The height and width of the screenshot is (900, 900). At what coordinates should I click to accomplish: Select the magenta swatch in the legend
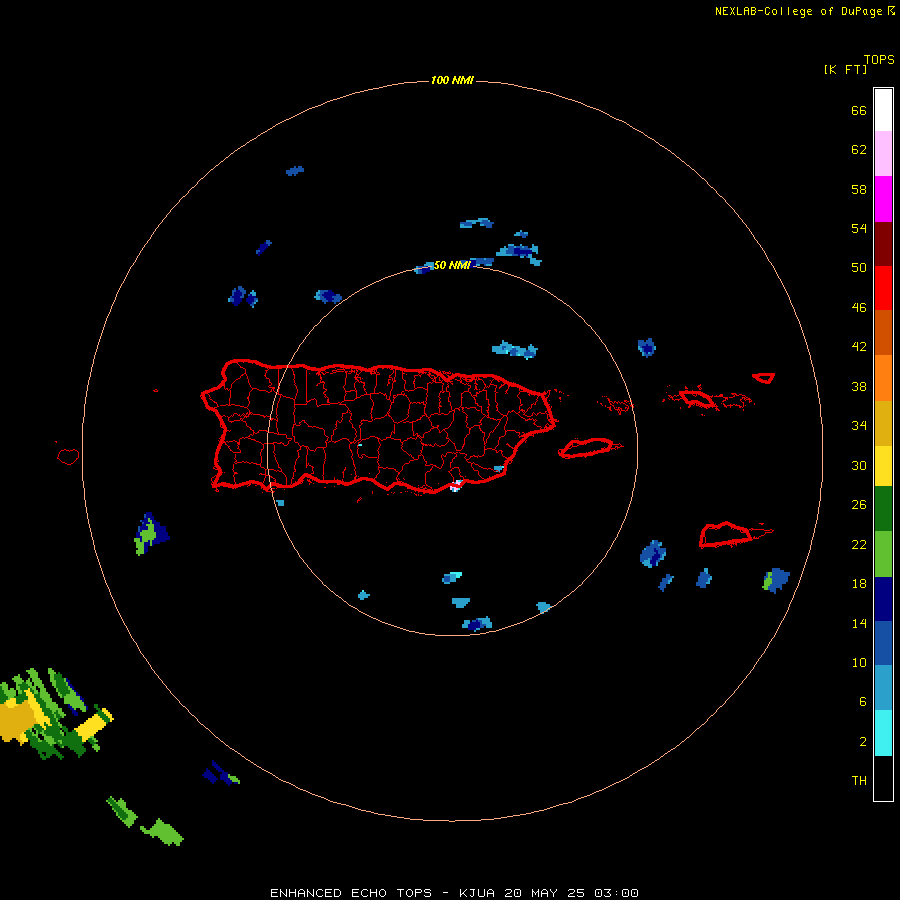pyautogui.click(x=883, y=199)
